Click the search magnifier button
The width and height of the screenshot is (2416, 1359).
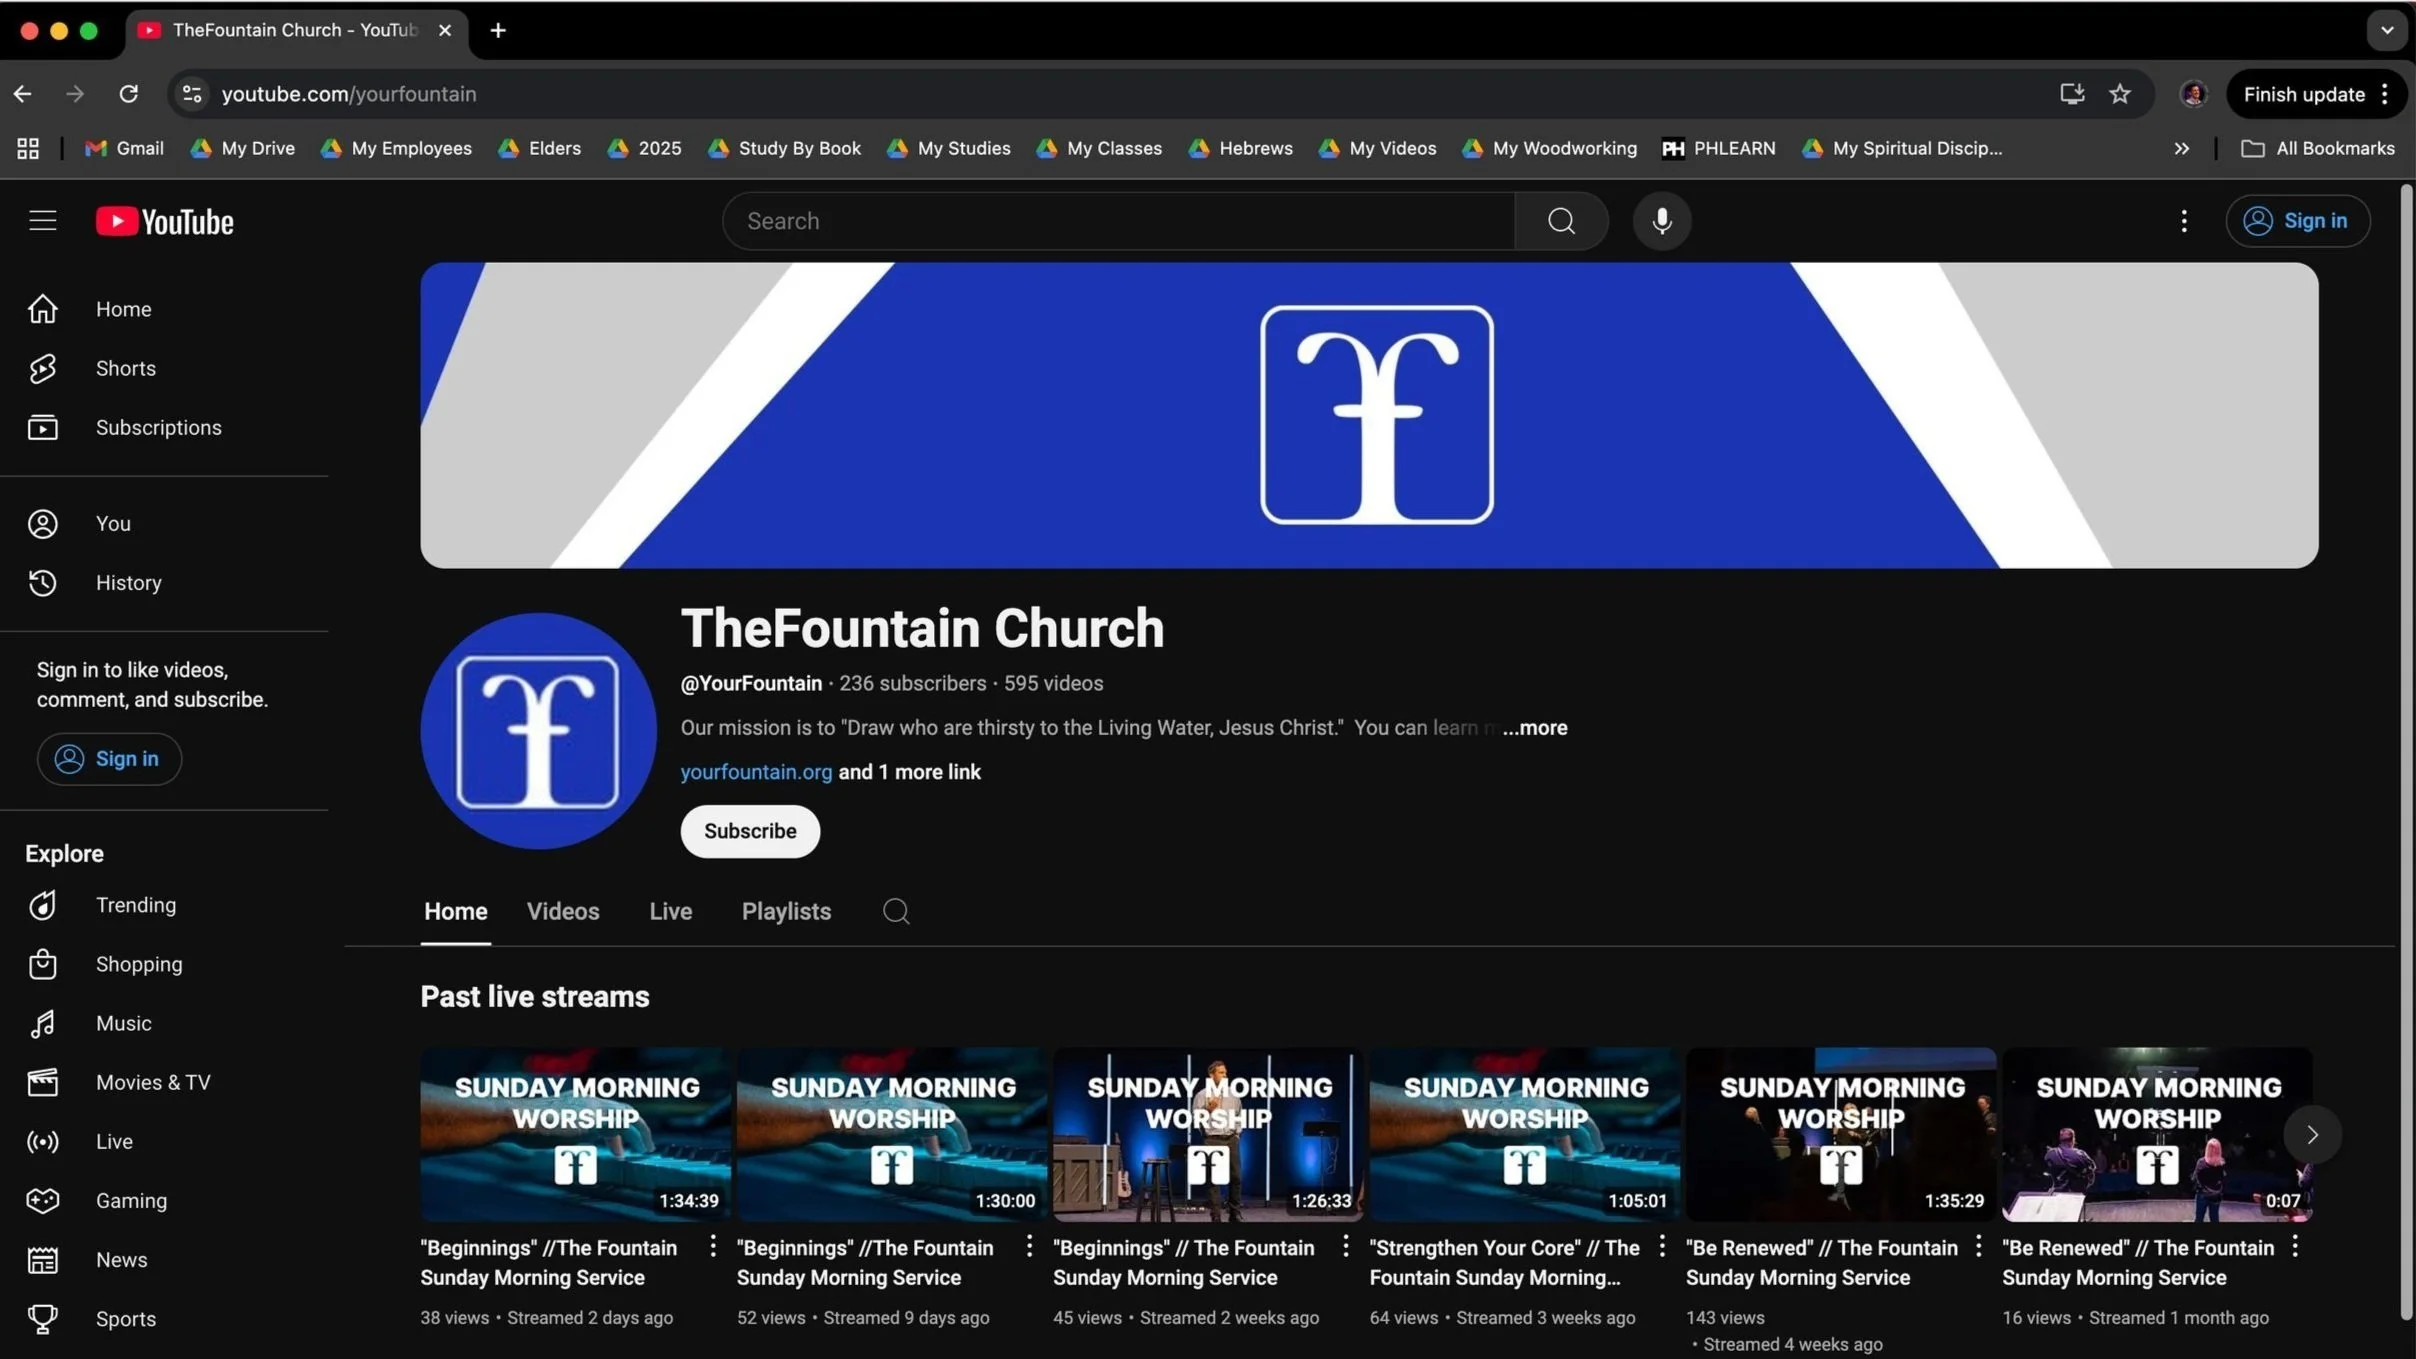[x=1561, y=221]
